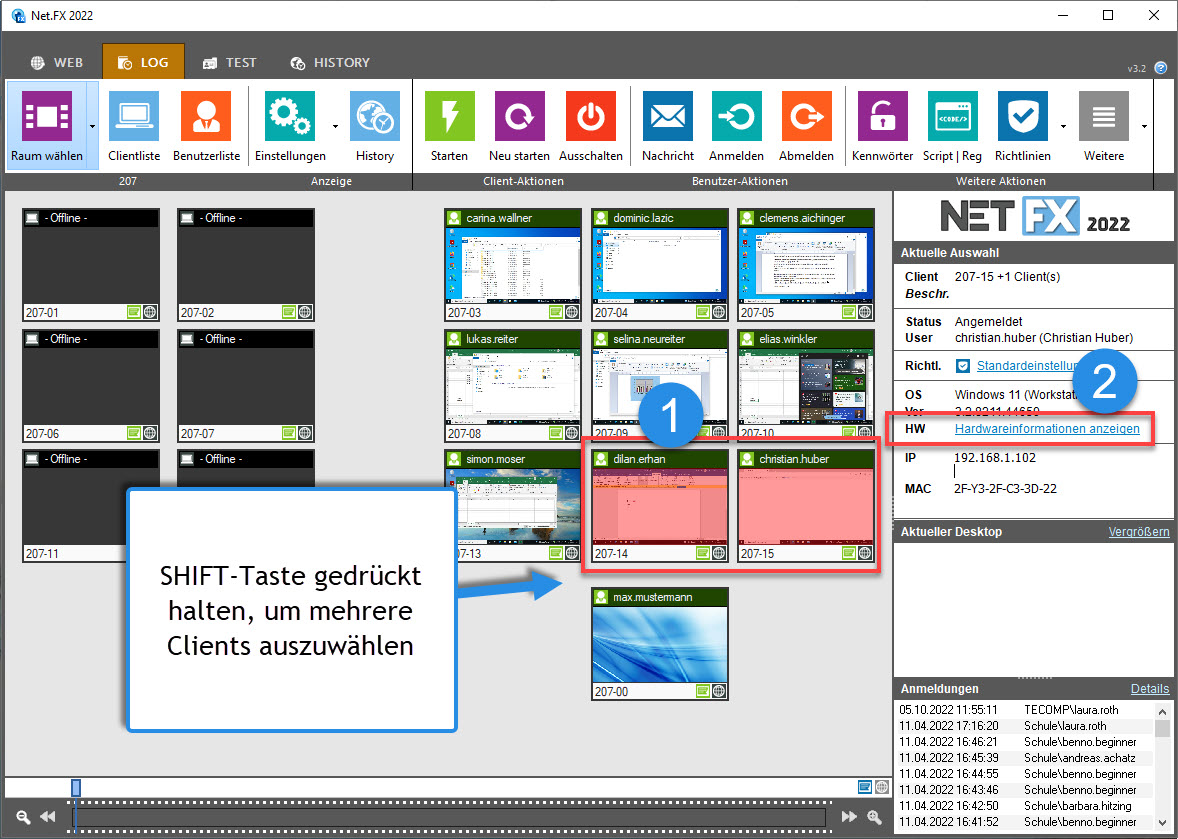
Task: Select the offline client 207-07
Action: point(246,386)
